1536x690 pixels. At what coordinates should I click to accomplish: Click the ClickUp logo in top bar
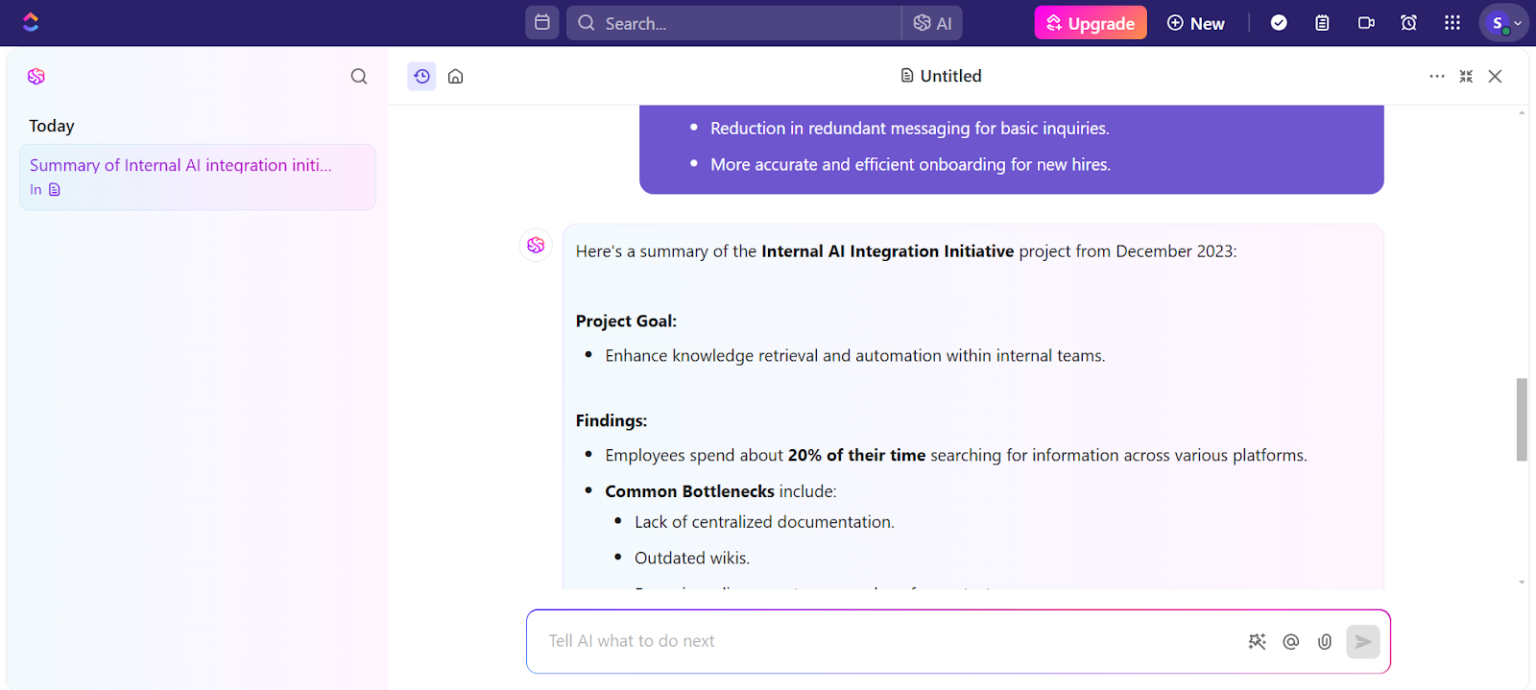(x=31, y=22)
